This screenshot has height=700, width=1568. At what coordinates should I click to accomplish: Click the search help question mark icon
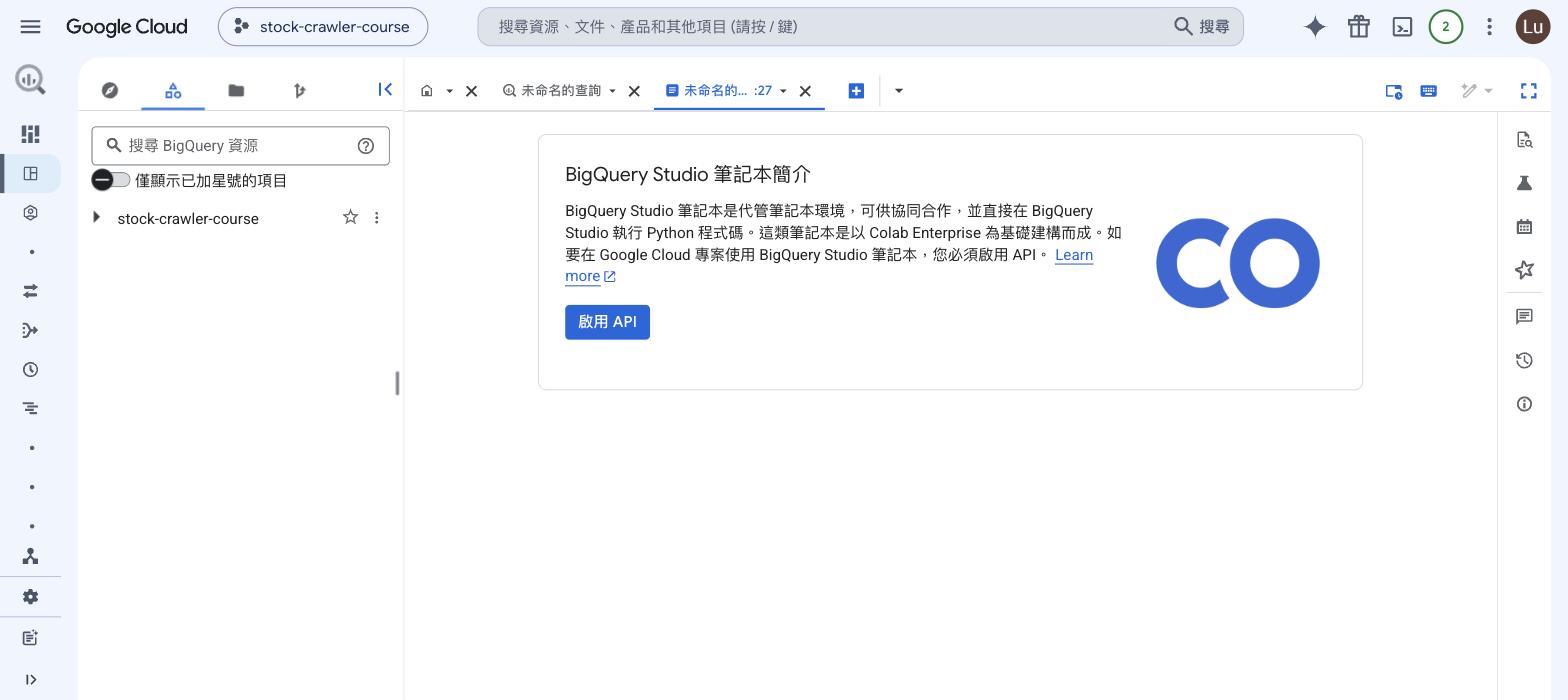tap(366, 146)
